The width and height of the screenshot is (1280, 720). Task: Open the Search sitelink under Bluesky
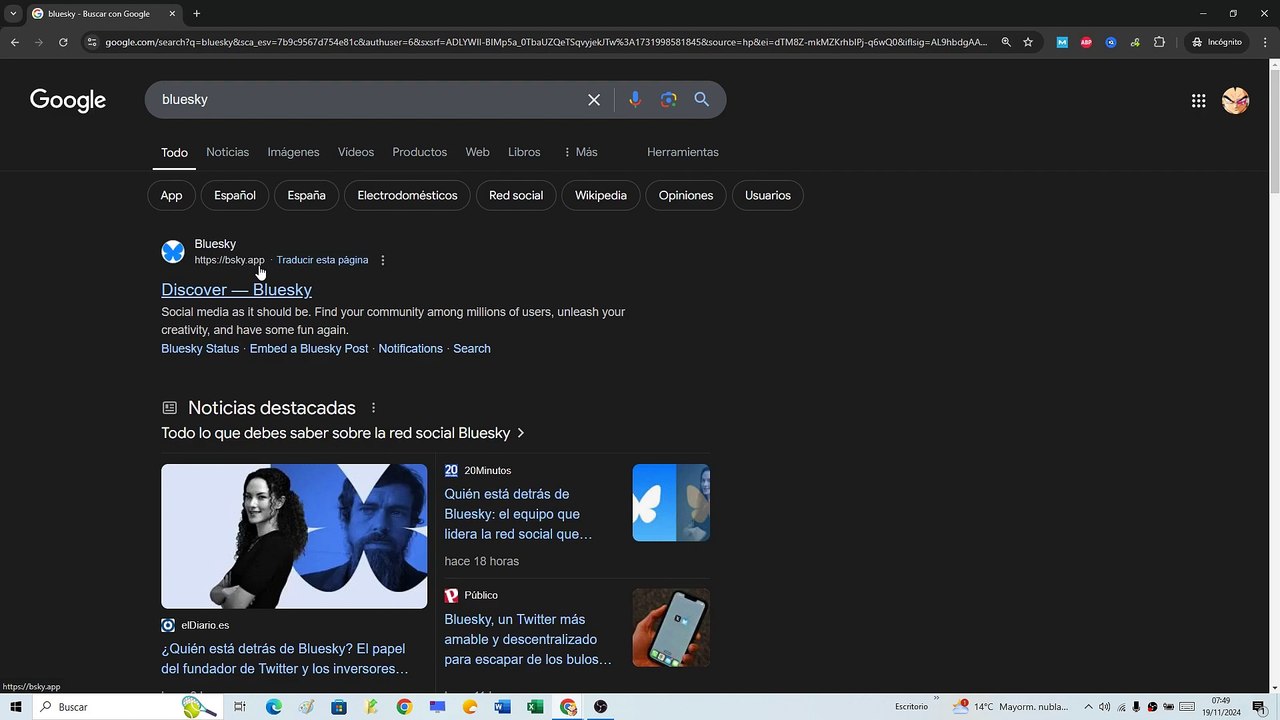472,349
